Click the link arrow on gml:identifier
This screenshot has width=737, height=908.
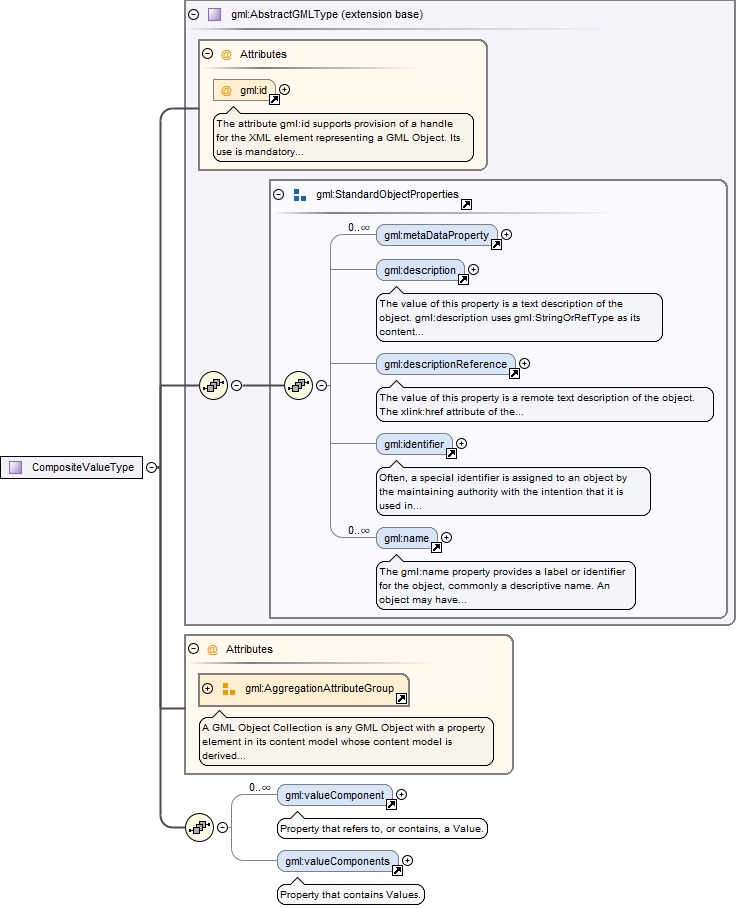coord(451,453)
